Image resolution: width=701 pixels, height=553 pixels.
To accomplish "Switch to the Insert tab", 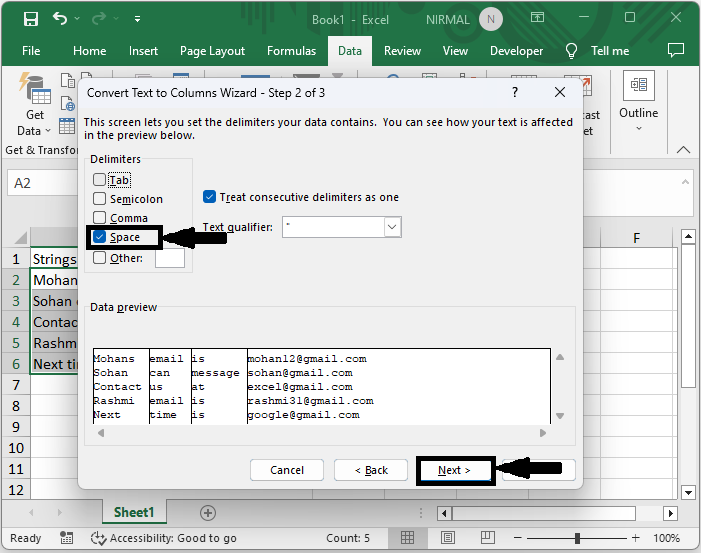I will point(143,51).
